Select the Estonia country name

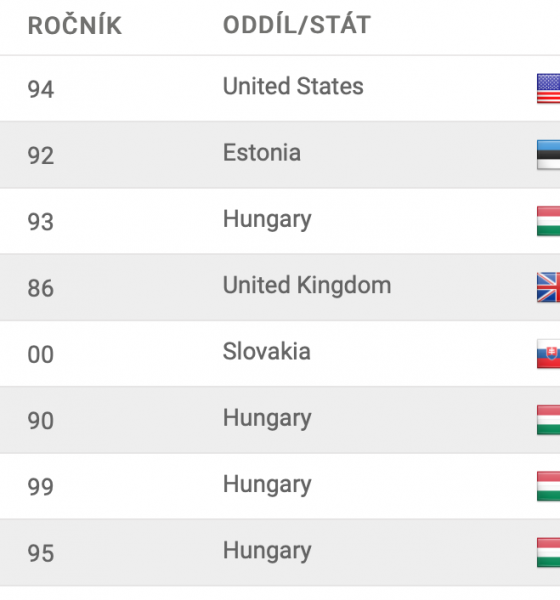coord(262,153)
